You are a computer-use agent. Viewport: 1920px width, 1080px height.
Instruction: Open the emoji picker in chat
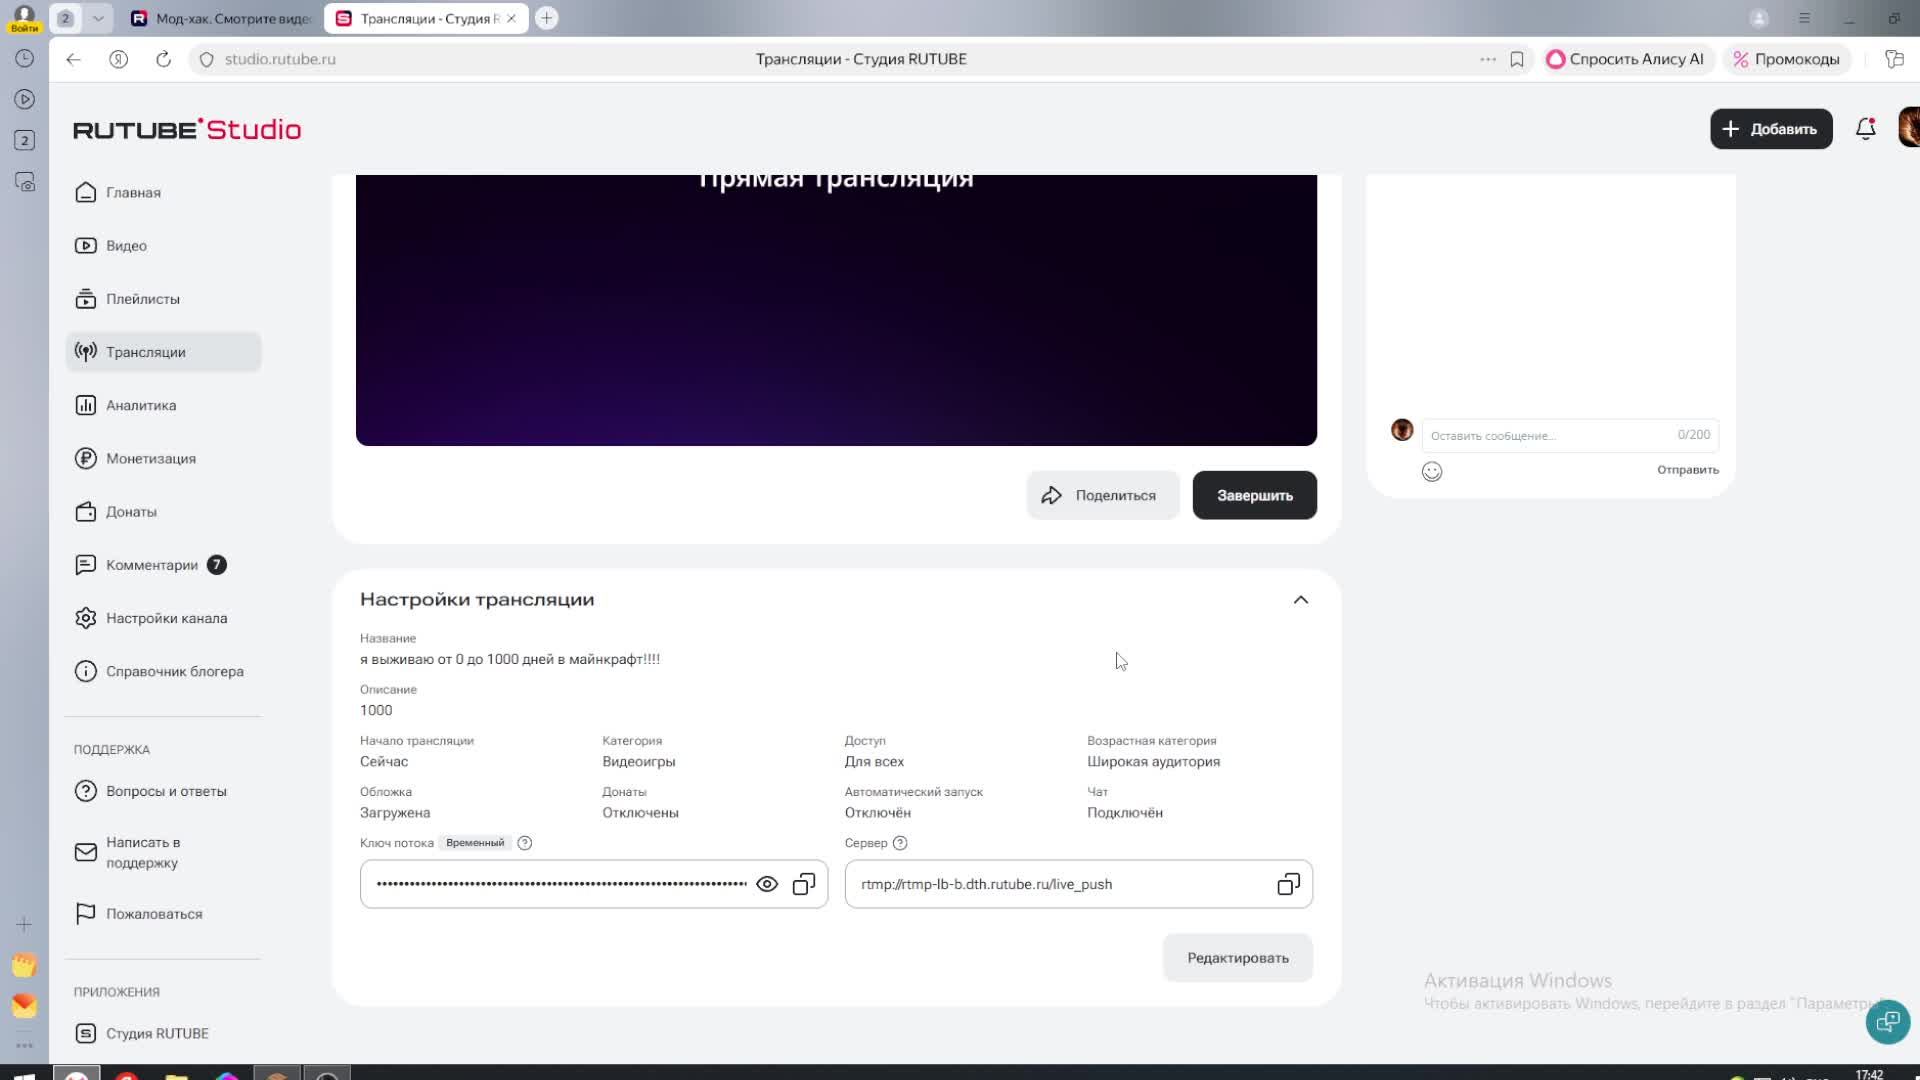click(x=1432, y=472)
